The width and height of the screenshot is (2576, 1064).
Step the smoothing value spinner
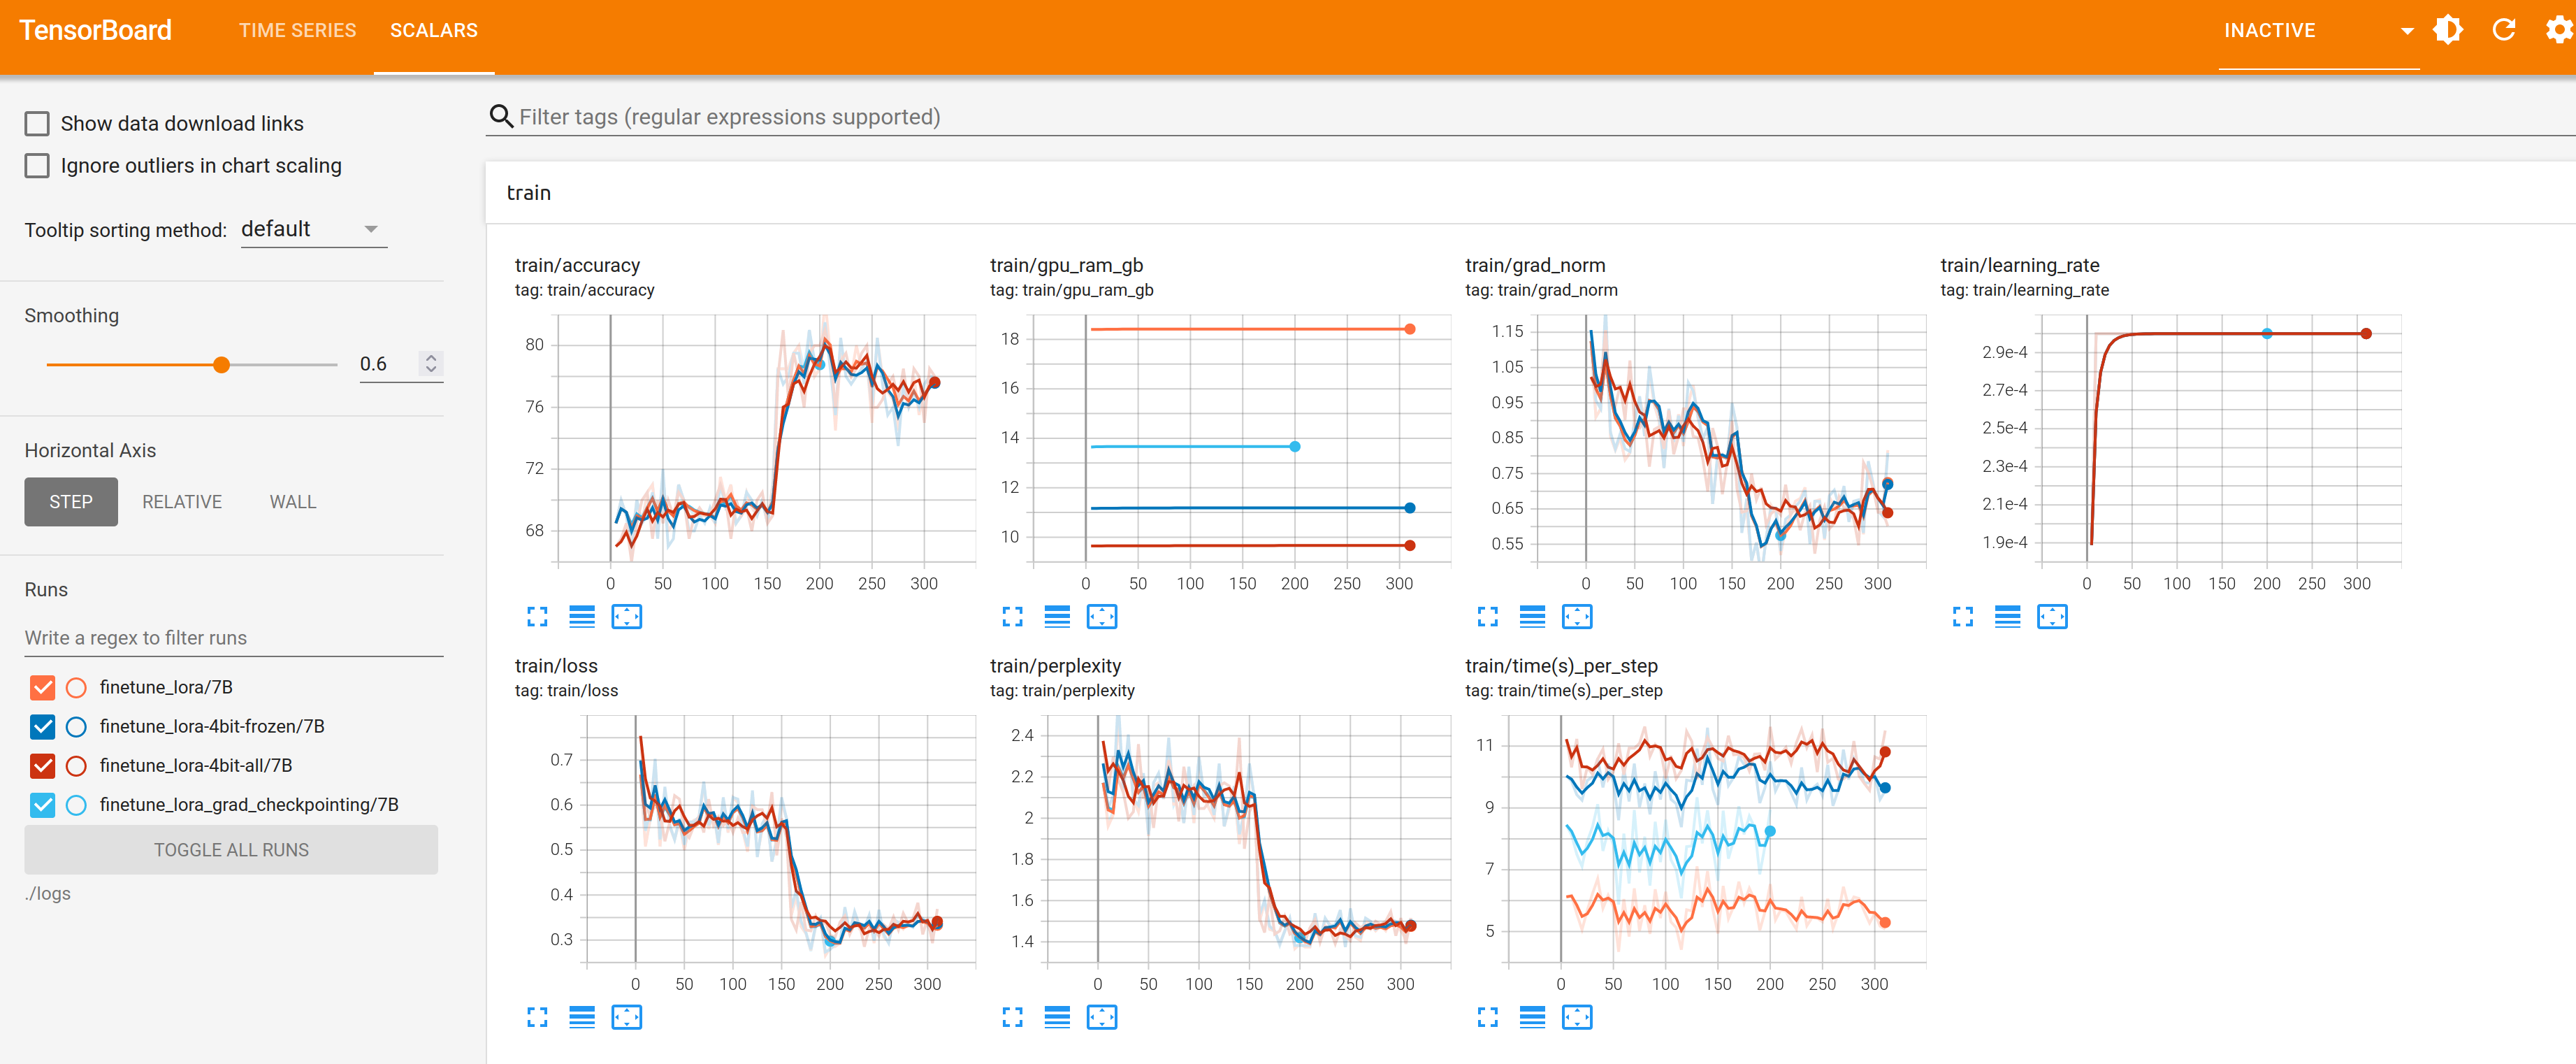pos(431,364)
